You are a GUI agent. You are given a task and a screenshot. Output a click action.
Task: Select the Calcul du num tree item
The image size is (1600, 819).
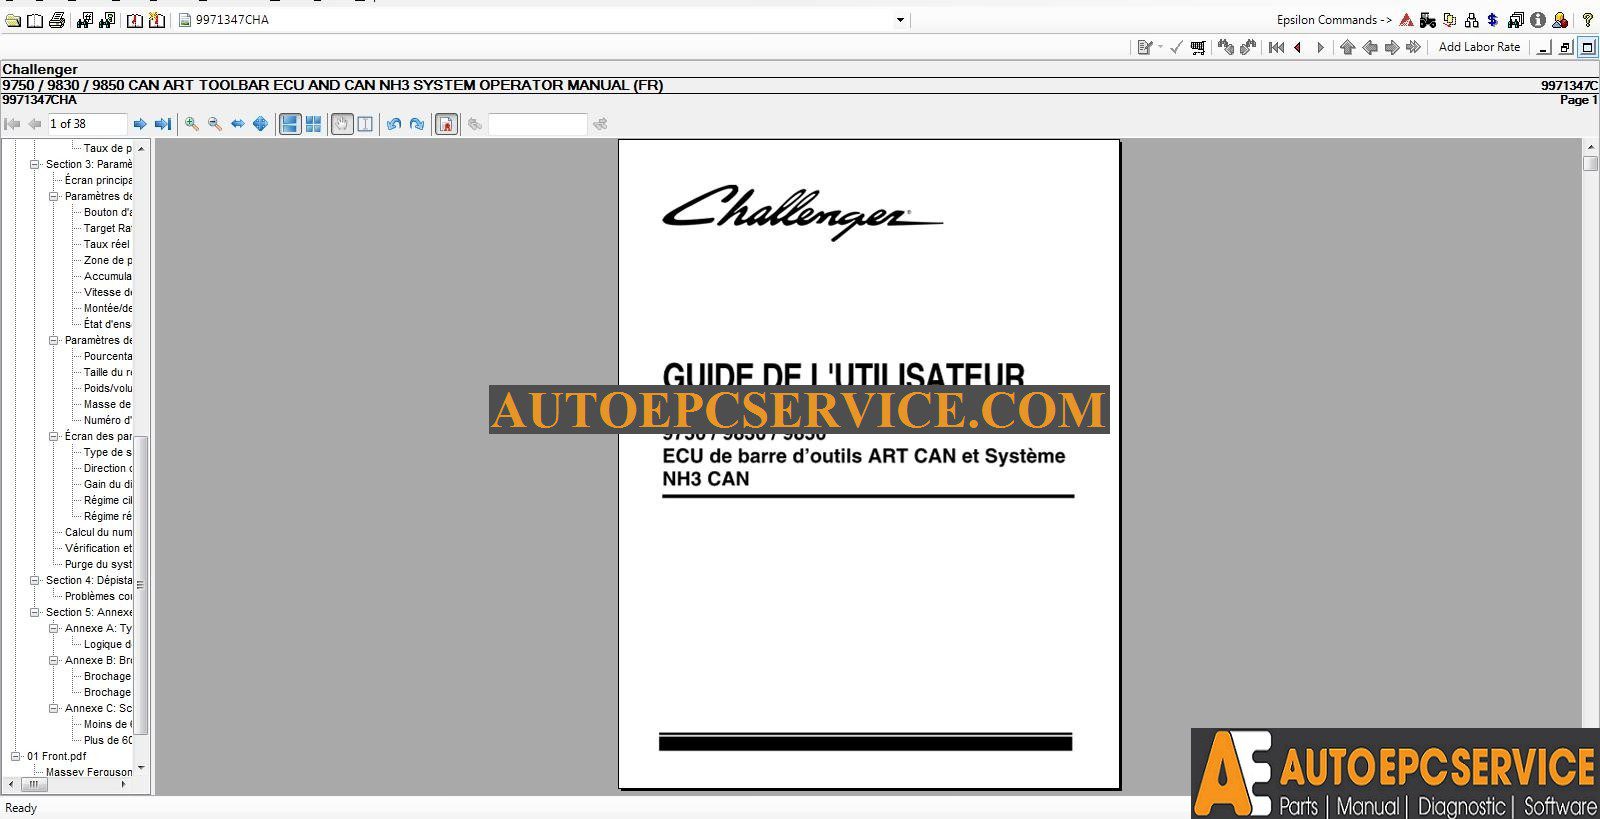point(98,532)
